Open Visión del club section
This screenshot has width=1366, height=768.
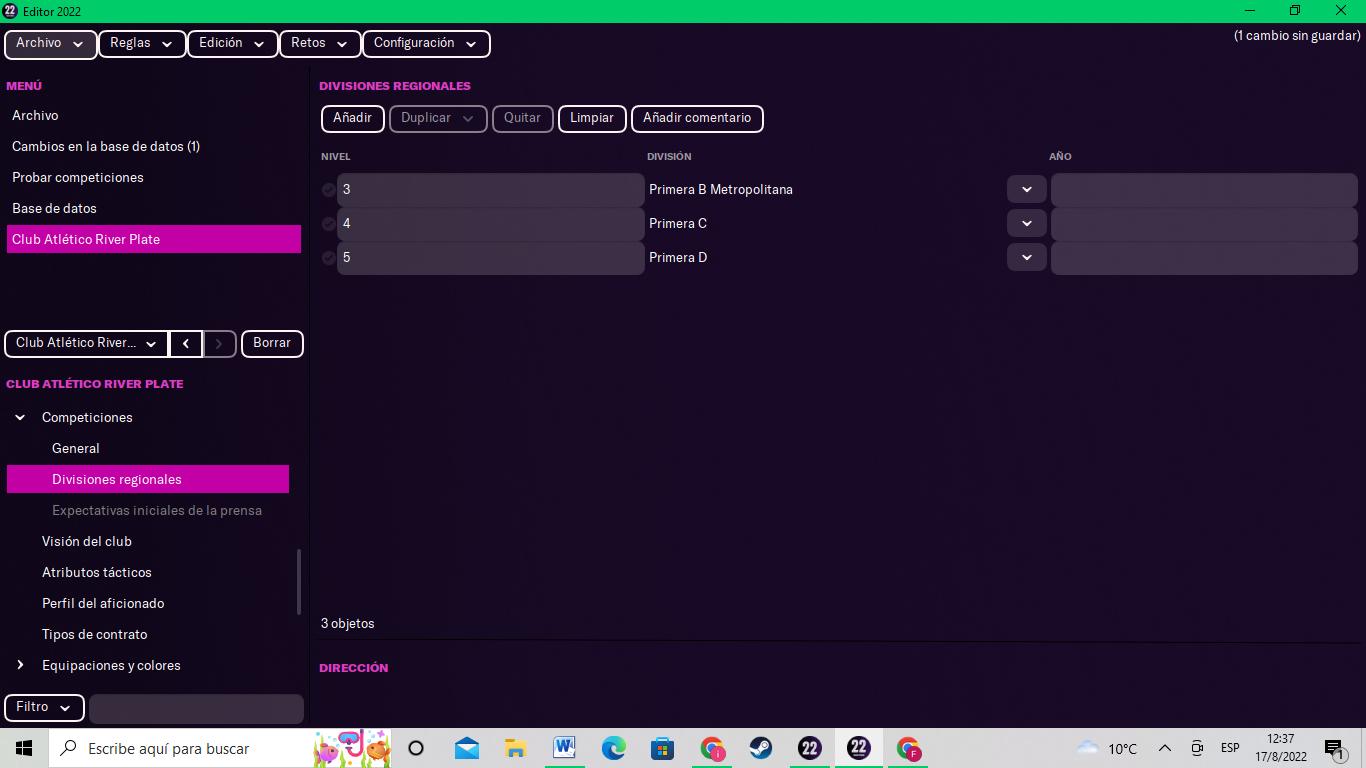[87, 542]
